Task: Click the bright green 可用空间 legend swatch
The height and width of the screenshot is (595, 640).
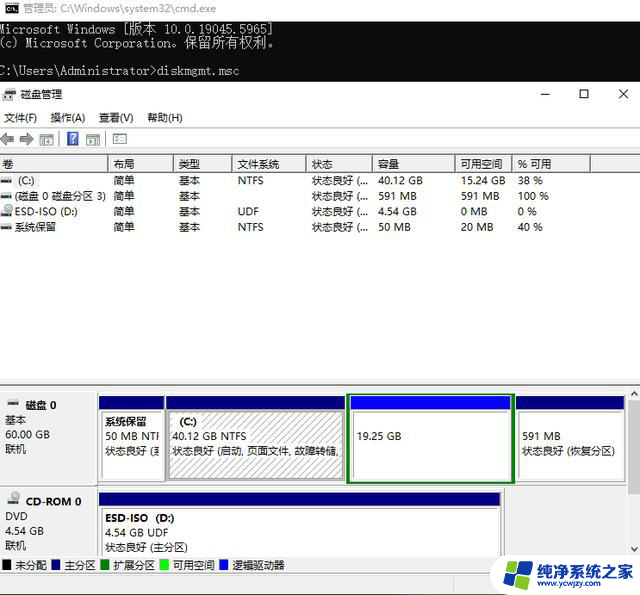Action: 164,565
